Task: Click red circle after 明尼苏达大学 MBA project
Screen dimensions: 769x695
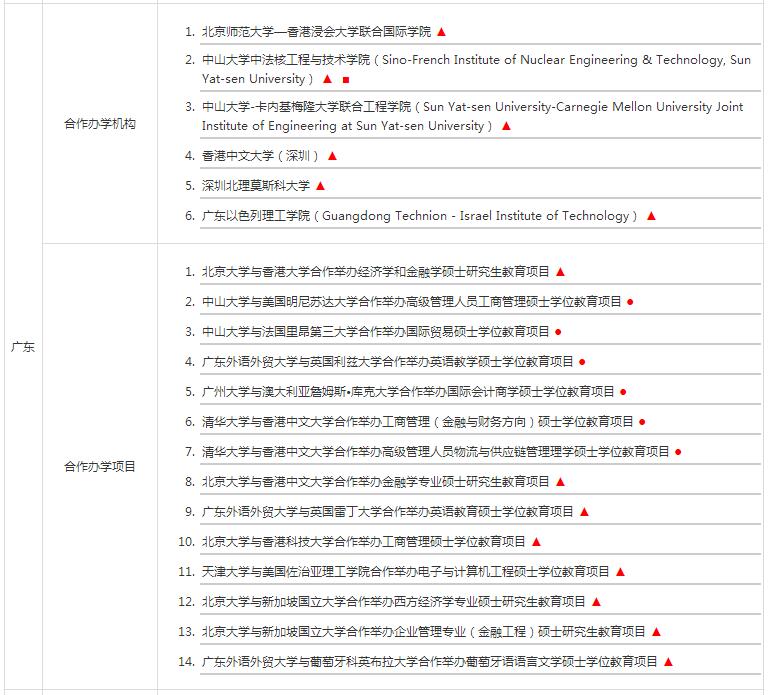Action: (630, 302)
